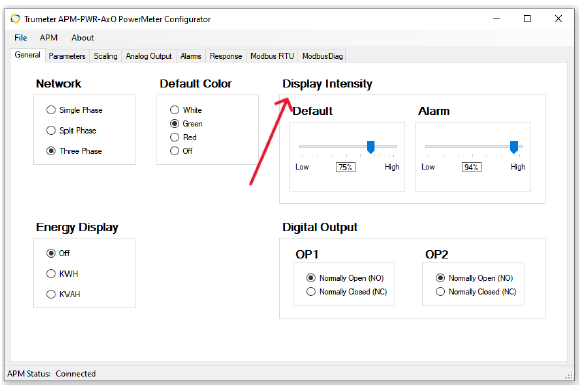
Task: Select Three Phase network option
Action: click(x=74, y=151)
